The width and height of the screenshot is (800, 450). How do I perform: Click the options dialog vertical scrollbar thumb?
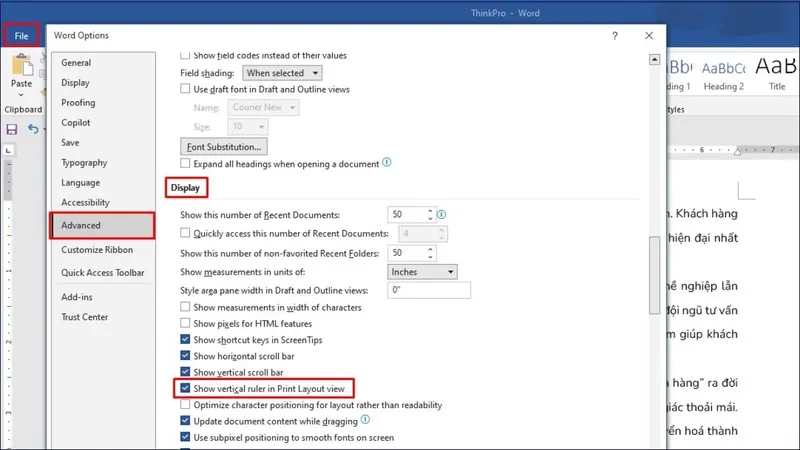pyautogui.click(x=655, y=276)
